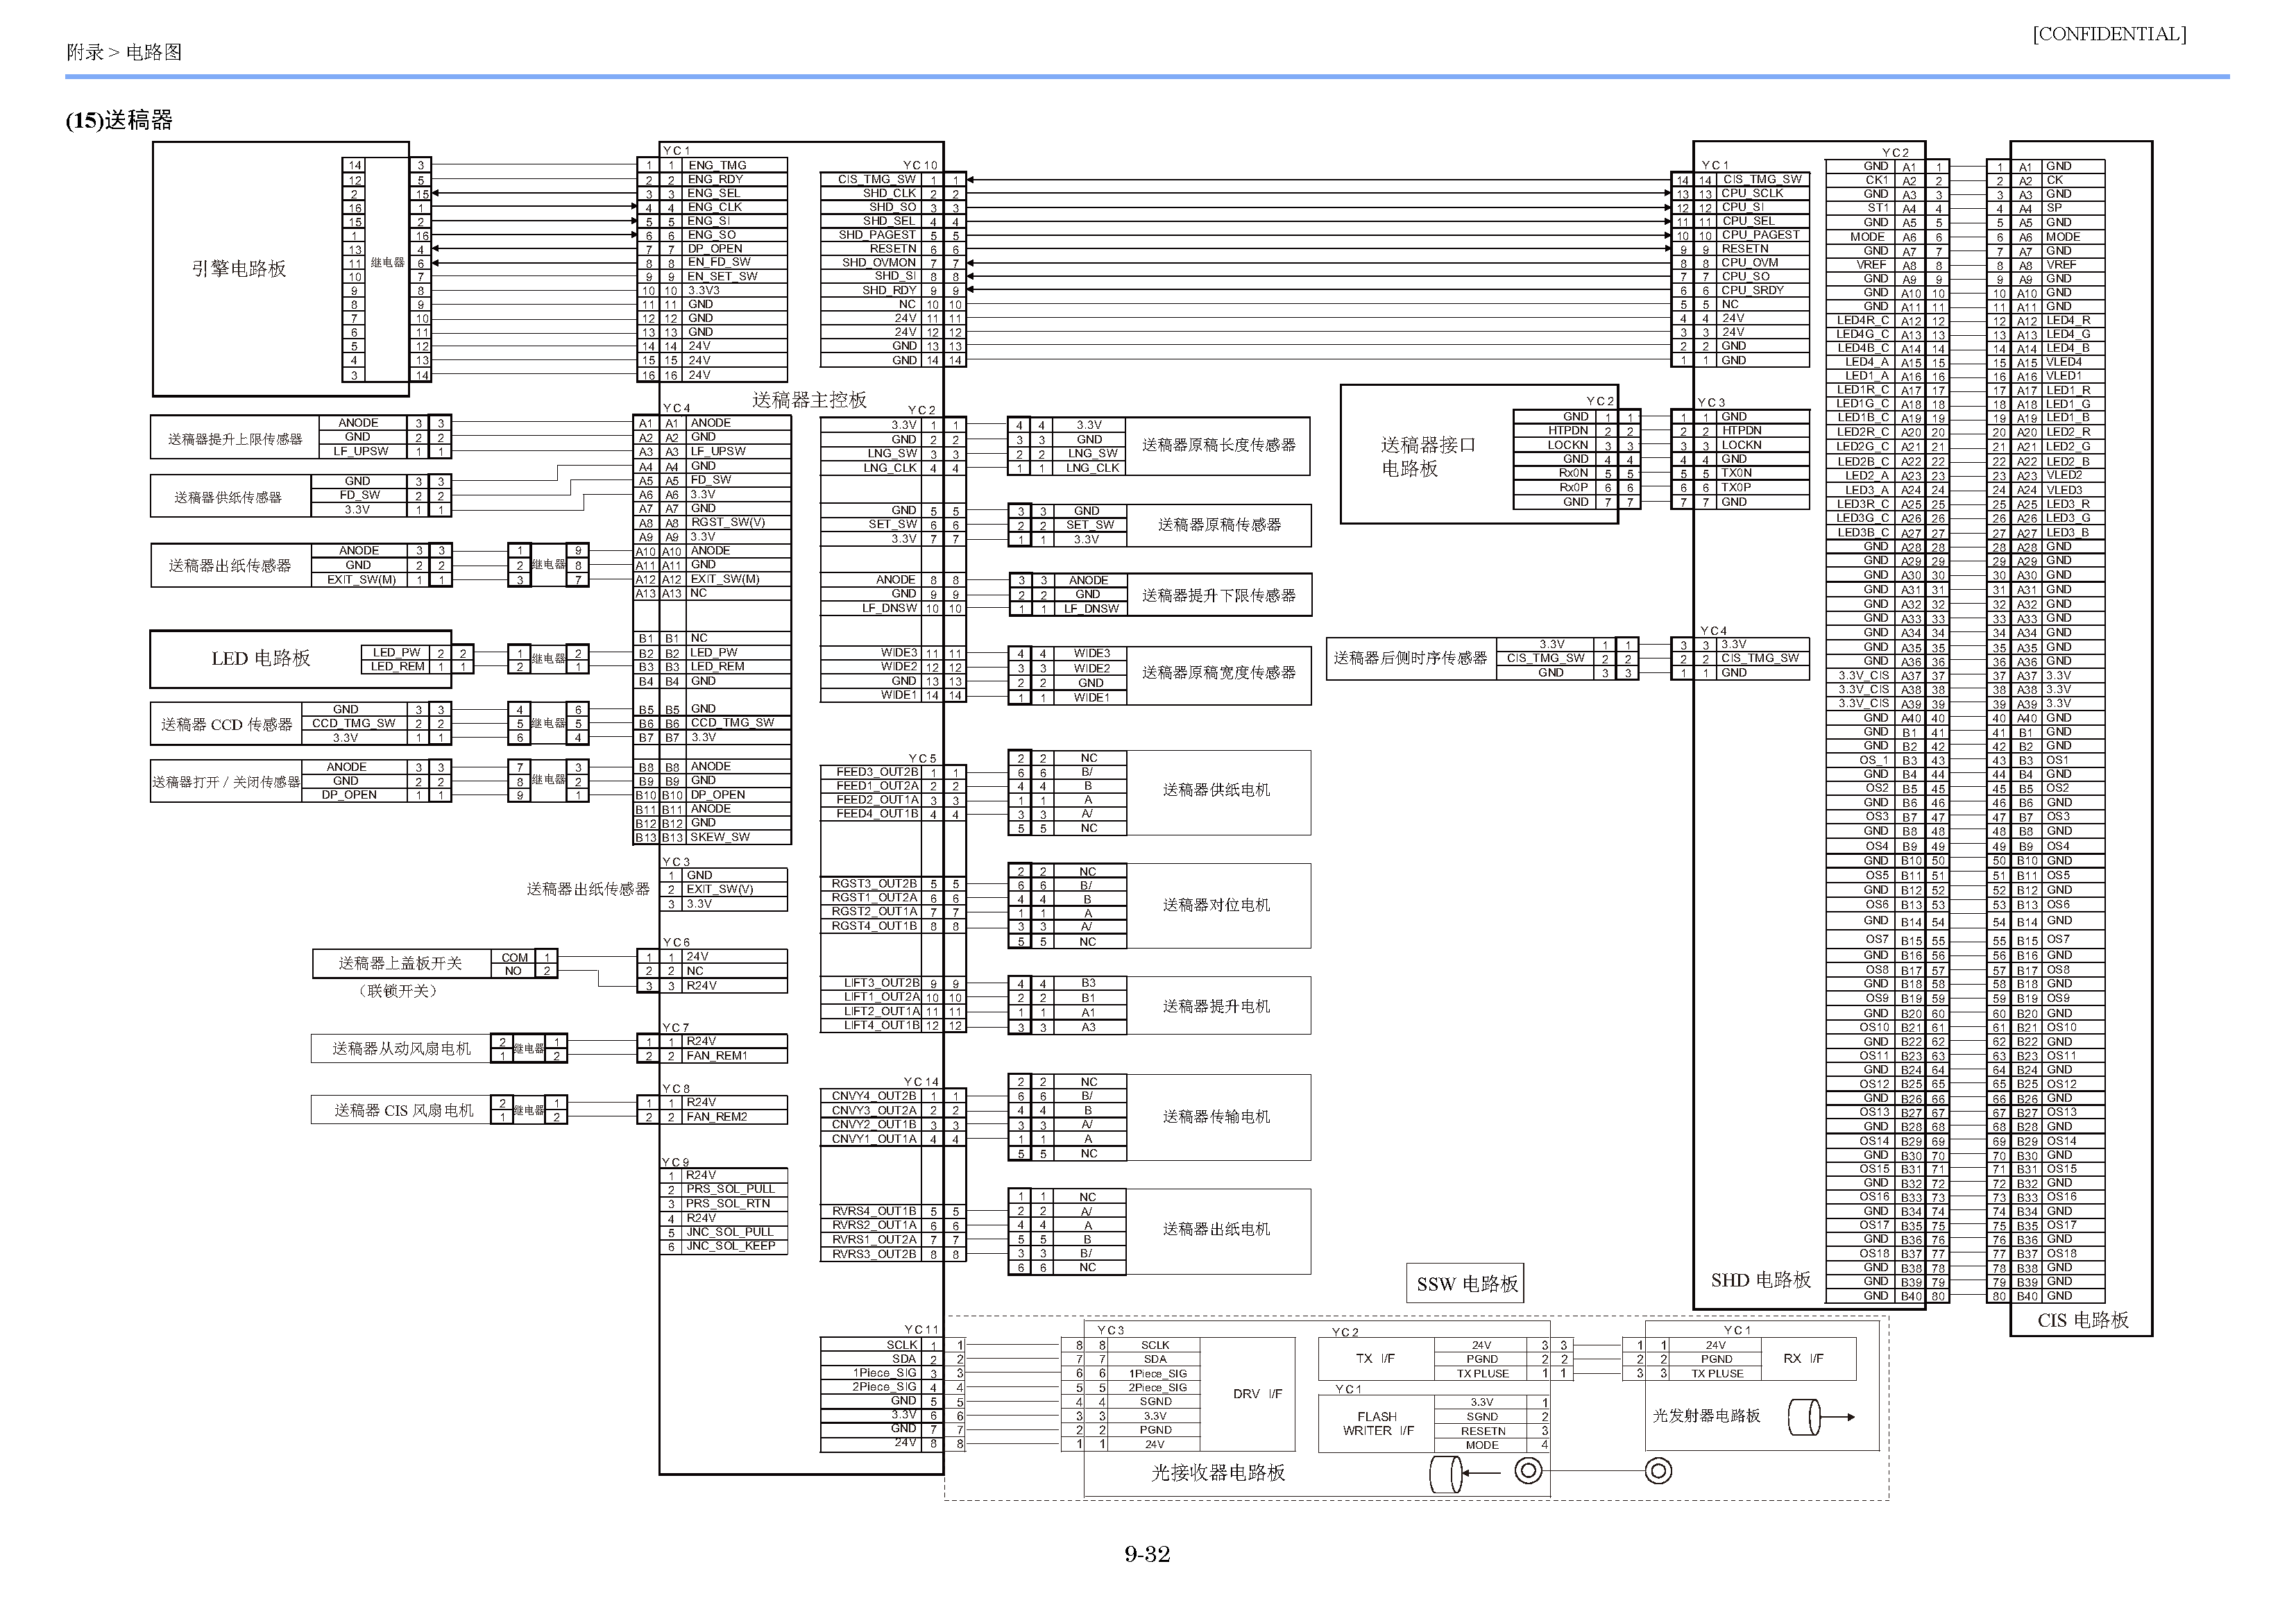Select the RGST3_OUT2B signal label
Image resolution: width=2296 pixels, height=1623 pixels.
point(874,883)
